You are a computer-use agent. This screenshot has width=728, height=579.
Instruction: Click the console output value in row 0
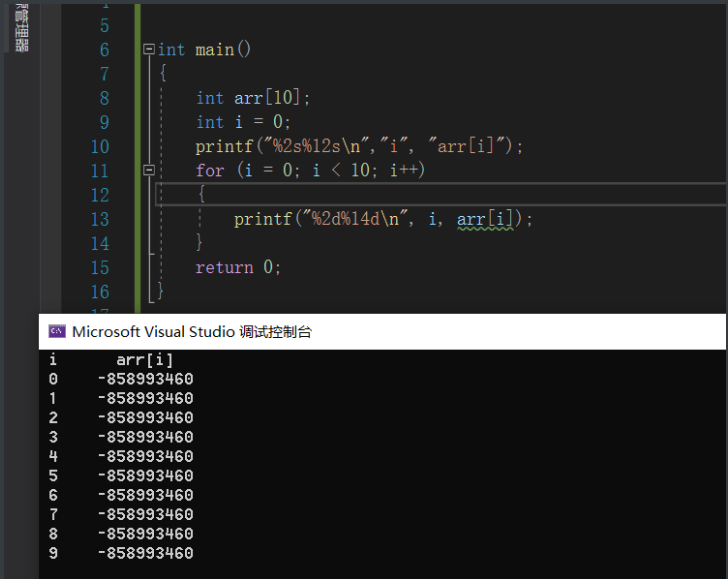[x=145, y=379]
